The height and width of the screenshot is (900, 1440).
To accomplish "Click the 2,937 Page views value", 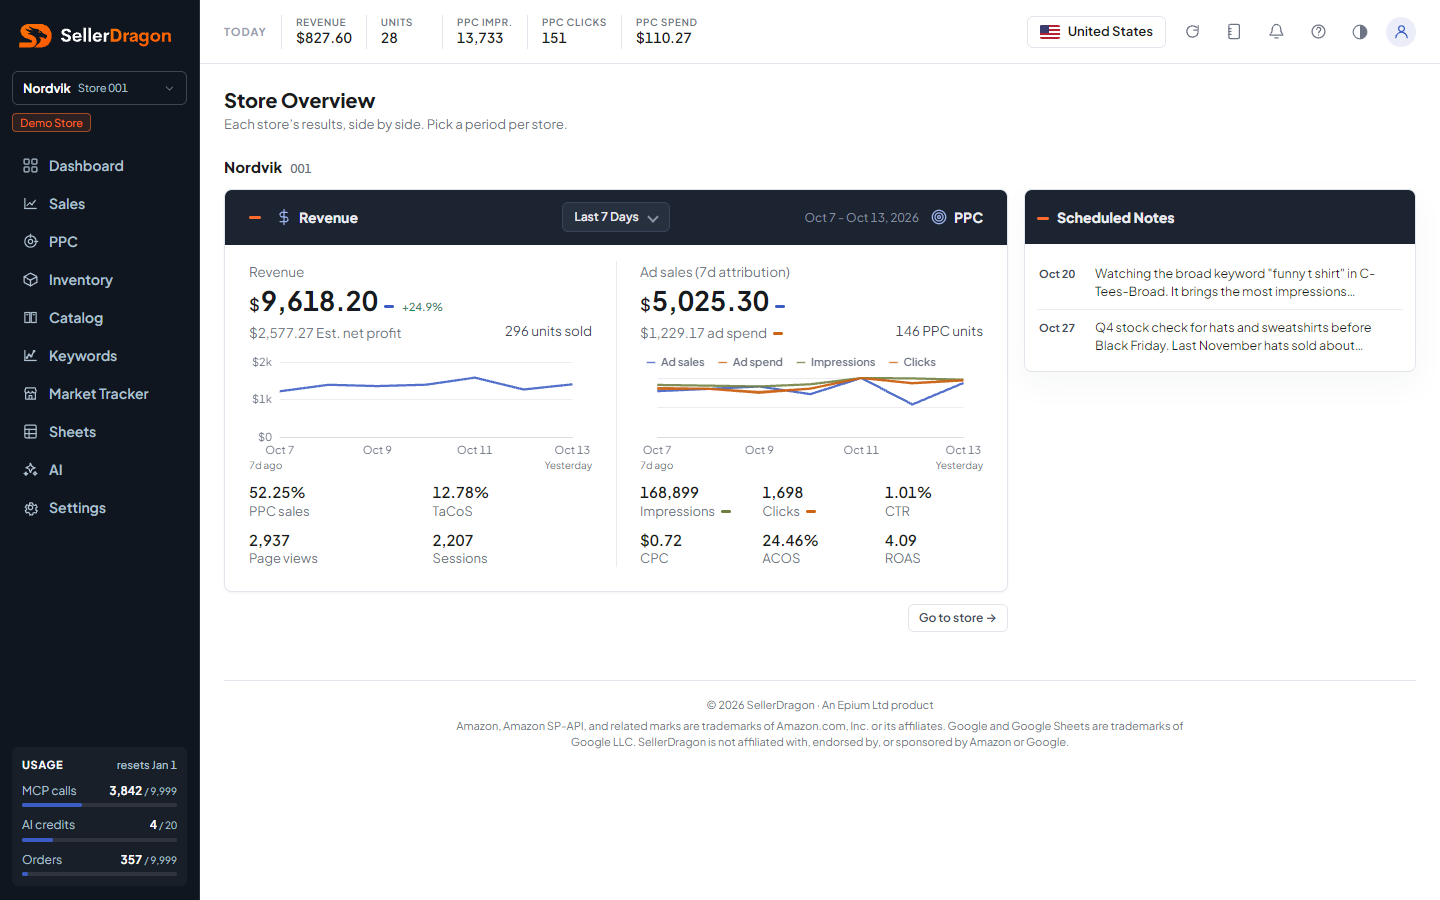I will coord(269,540).
